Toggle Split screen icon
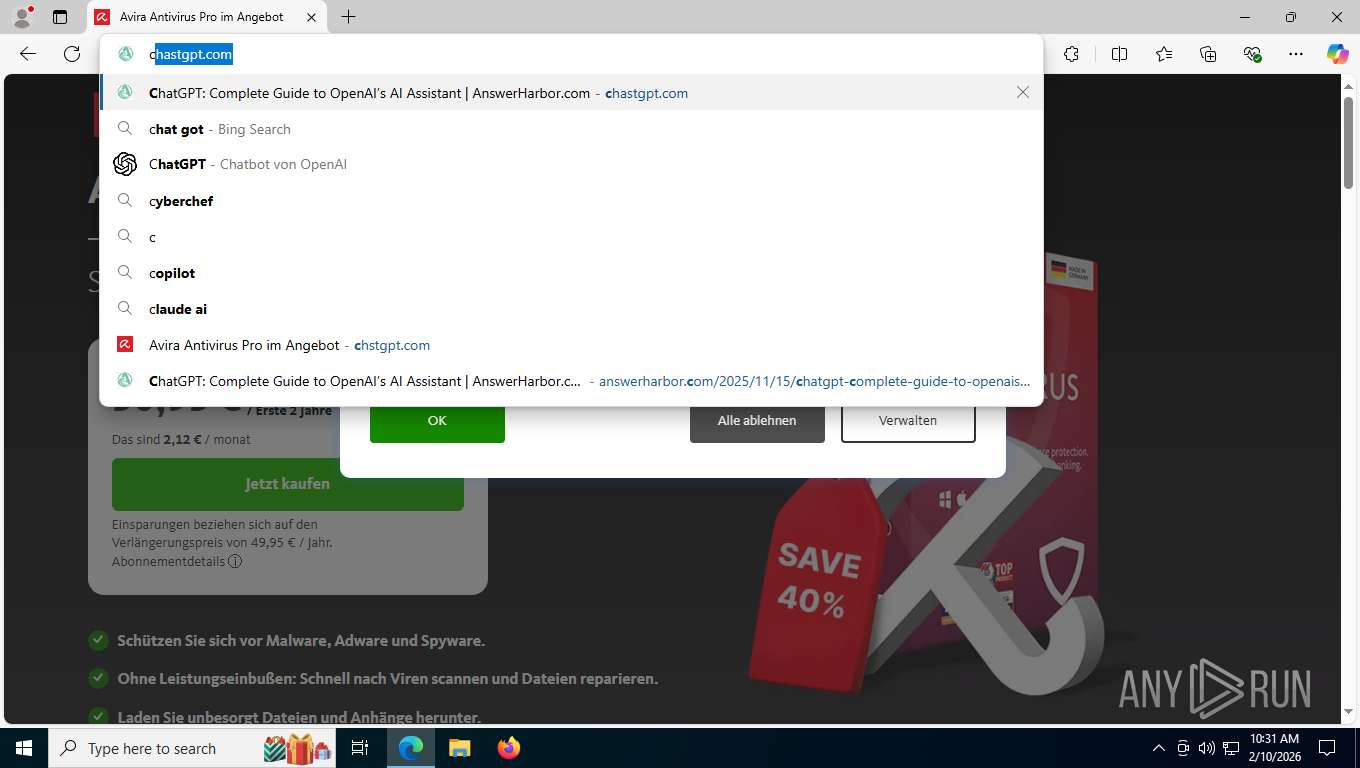Viewport: 1360px width, 768px height. coord(1119,54)
